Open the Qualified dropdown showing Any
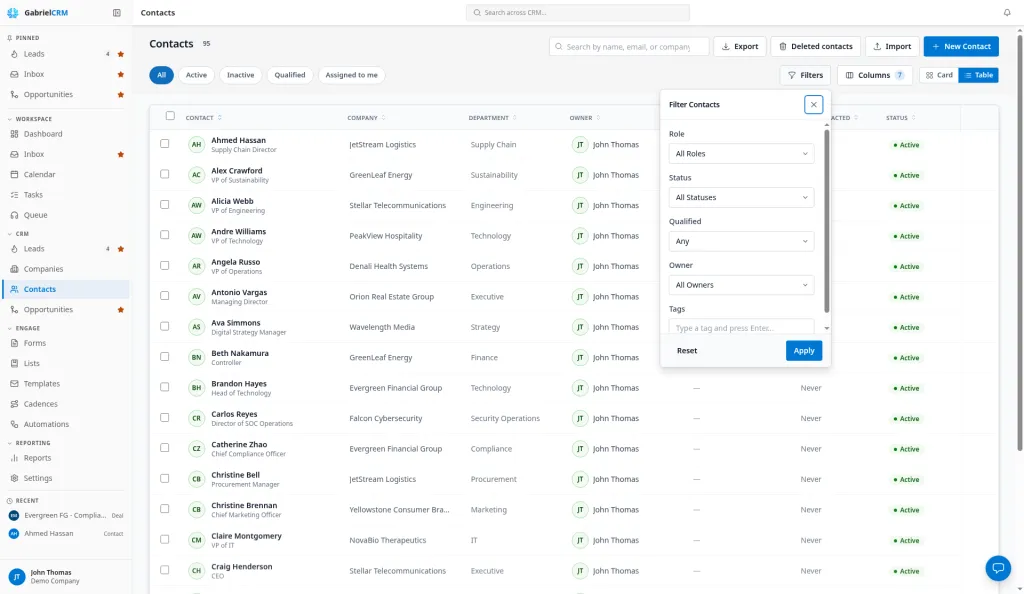Image resolution: width=1024 pixels, height=594 pixels. click(x=741, y=241)
